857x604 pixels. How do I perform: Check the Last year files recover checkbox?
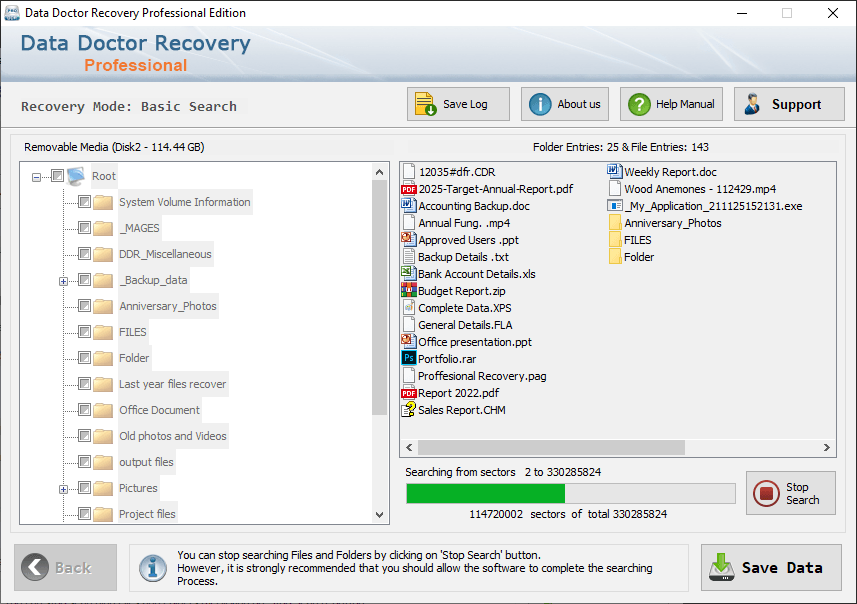[84, 384]
